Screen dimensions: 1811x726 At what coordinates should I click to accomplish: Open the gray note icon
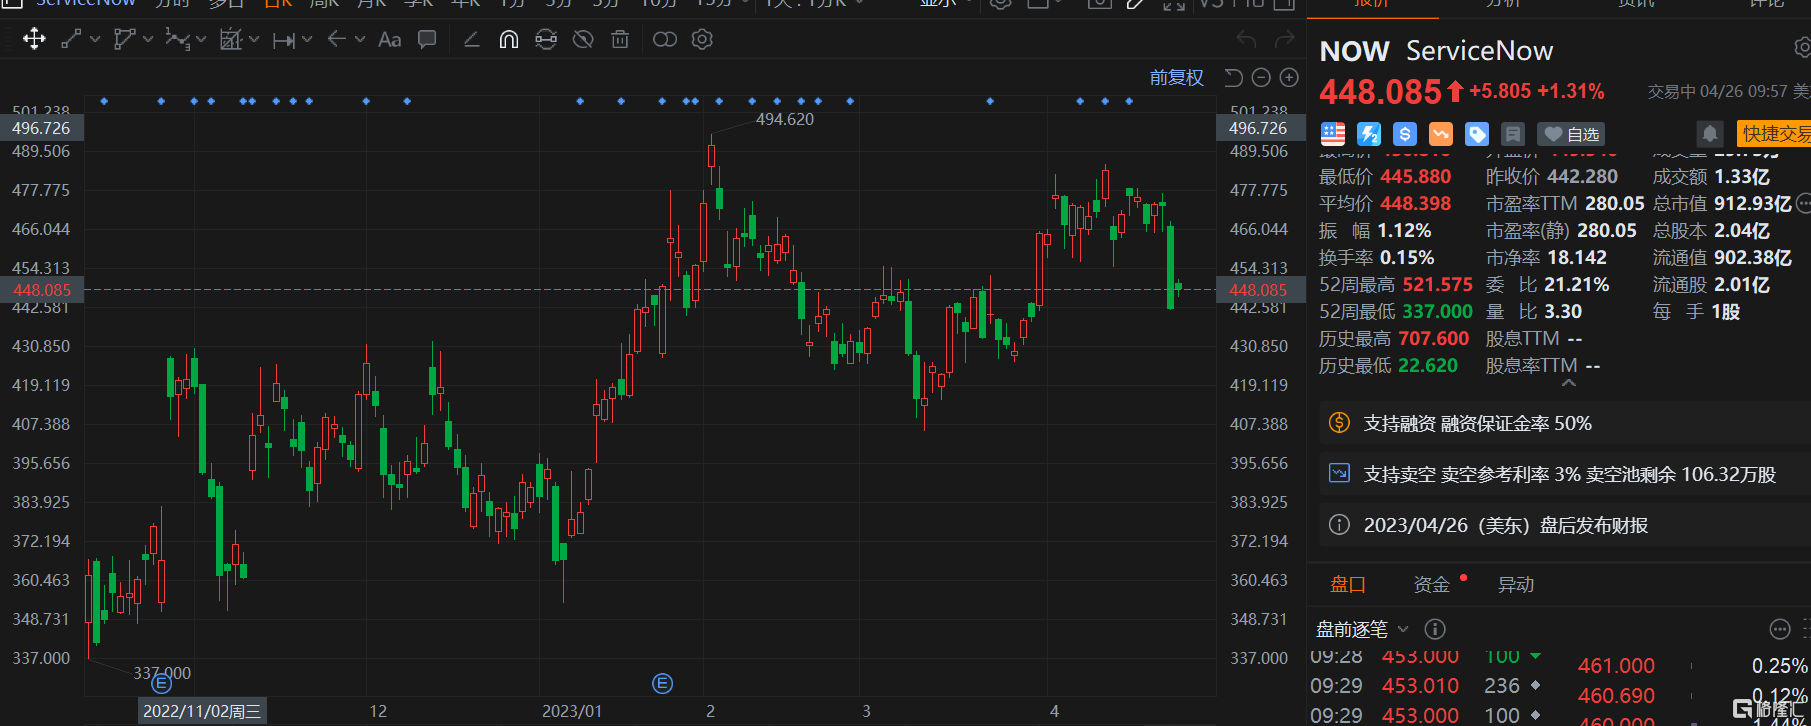[x=1513, y=134]
